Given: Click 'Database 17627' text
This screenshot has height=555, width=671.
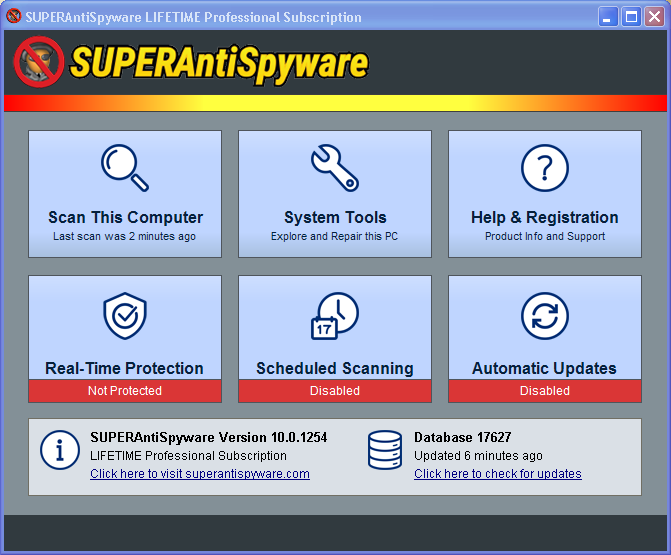Looking at the screenshot, I should coord(463,437).
